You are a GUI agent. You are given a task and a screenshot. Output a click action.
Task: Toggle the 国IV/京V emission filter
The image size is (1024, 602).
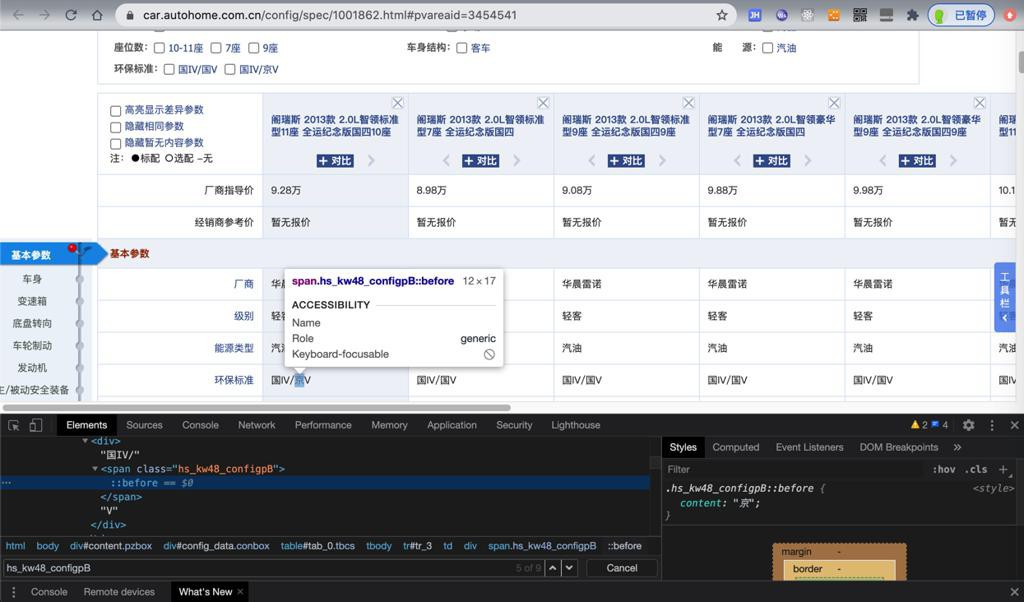tap(230, 69)
